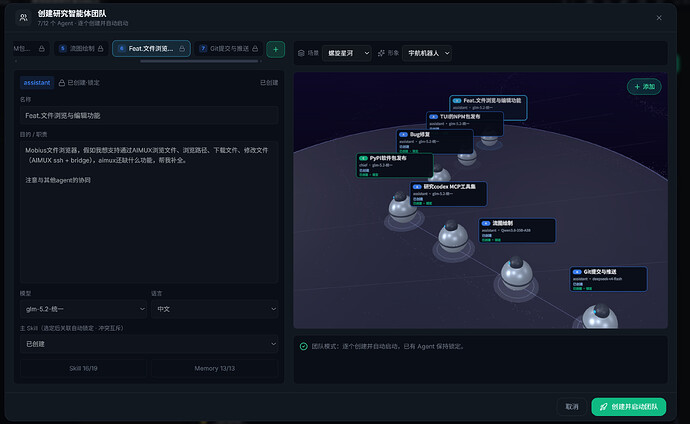
Task: Select the PyPI软件包发布 chief agent card
Action: tap(394, 165)
